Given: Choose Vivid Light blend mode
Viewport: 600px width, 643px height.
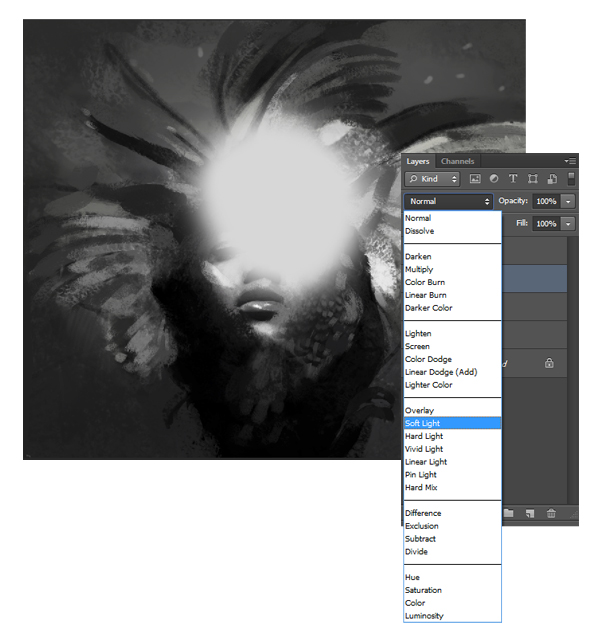Looking at the screenshot, I should pyautogui.click(x=452, y=449).
